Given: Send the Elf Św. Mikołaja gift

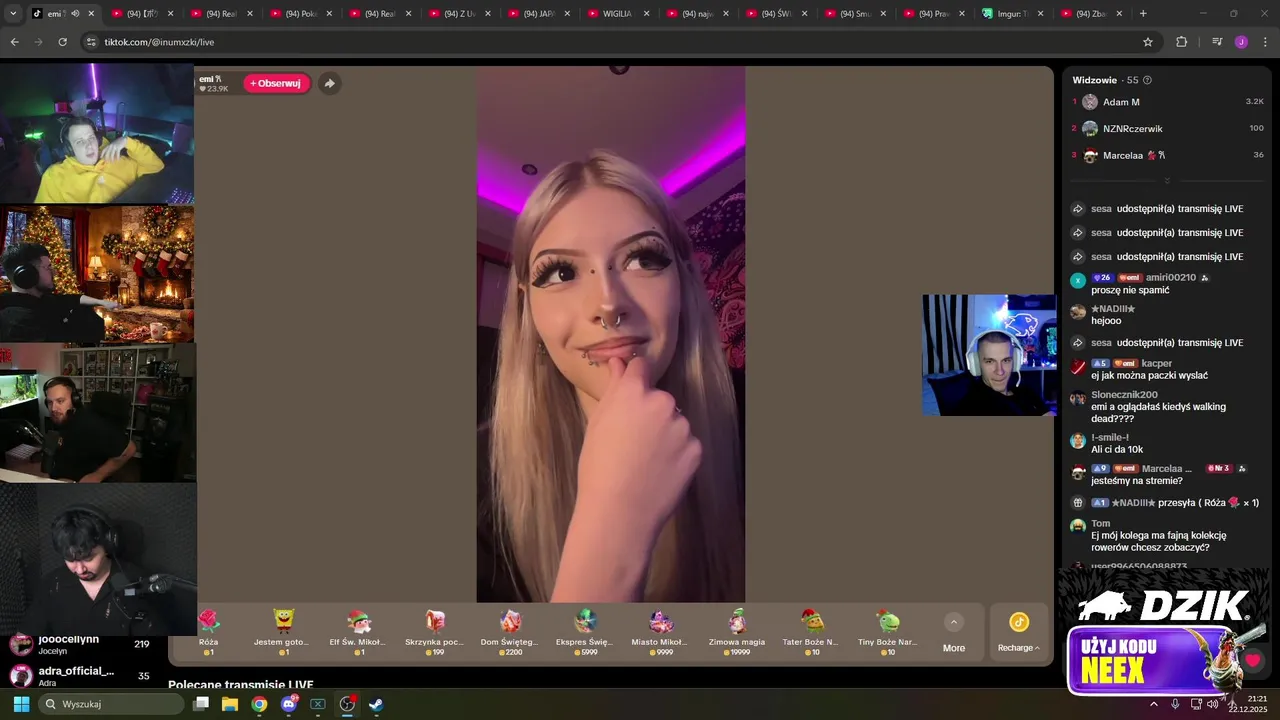Looking at the screenshot, I should tap(358, 632).
